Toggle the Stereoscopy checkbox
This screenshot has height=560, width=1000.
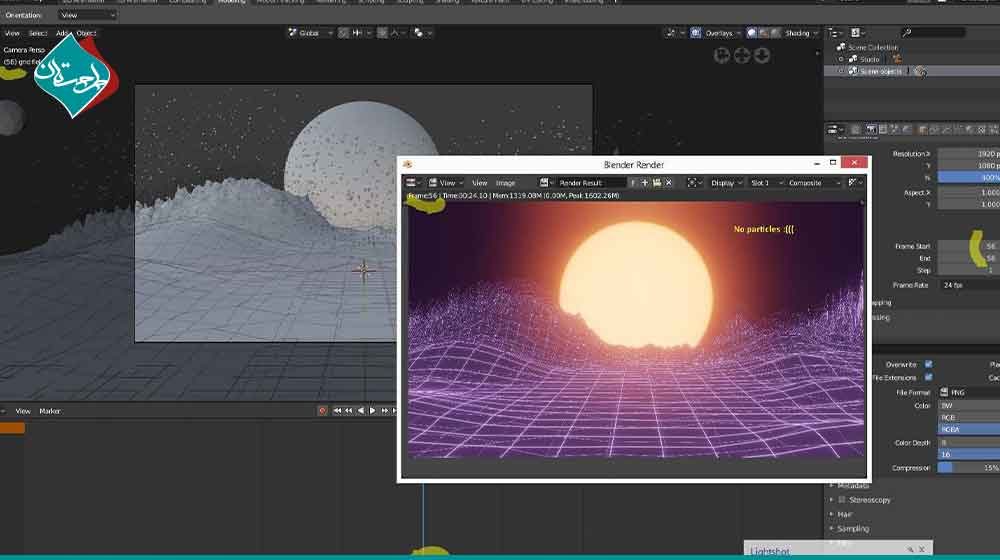[842, 500]
